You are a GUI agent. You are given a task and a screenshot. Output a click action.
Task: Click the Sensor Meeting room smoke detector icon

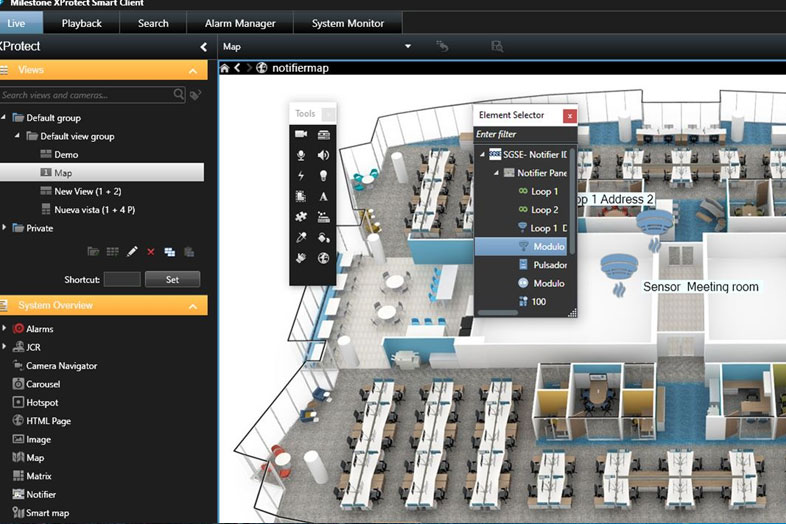tap(620, 274)
